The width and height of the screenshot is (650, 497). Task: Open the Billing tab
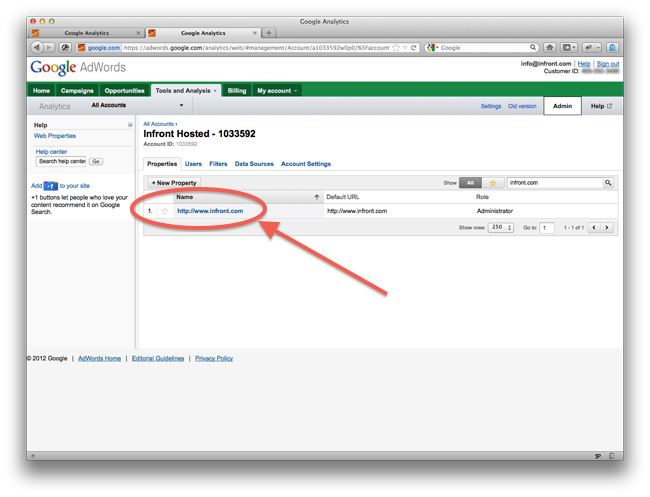pyautogui.click(x=237, y=90)
